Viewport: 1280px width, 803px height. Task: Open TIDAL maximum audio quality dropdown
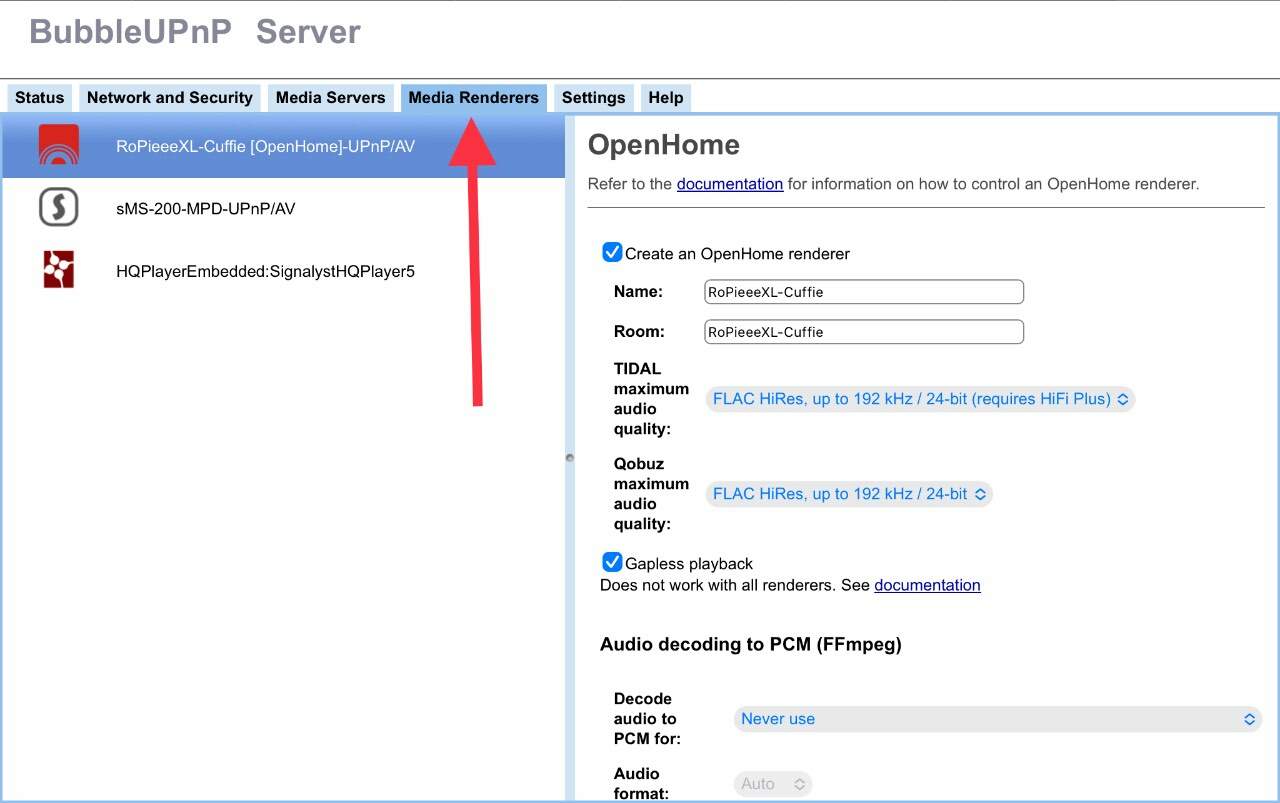pos(920,399)
